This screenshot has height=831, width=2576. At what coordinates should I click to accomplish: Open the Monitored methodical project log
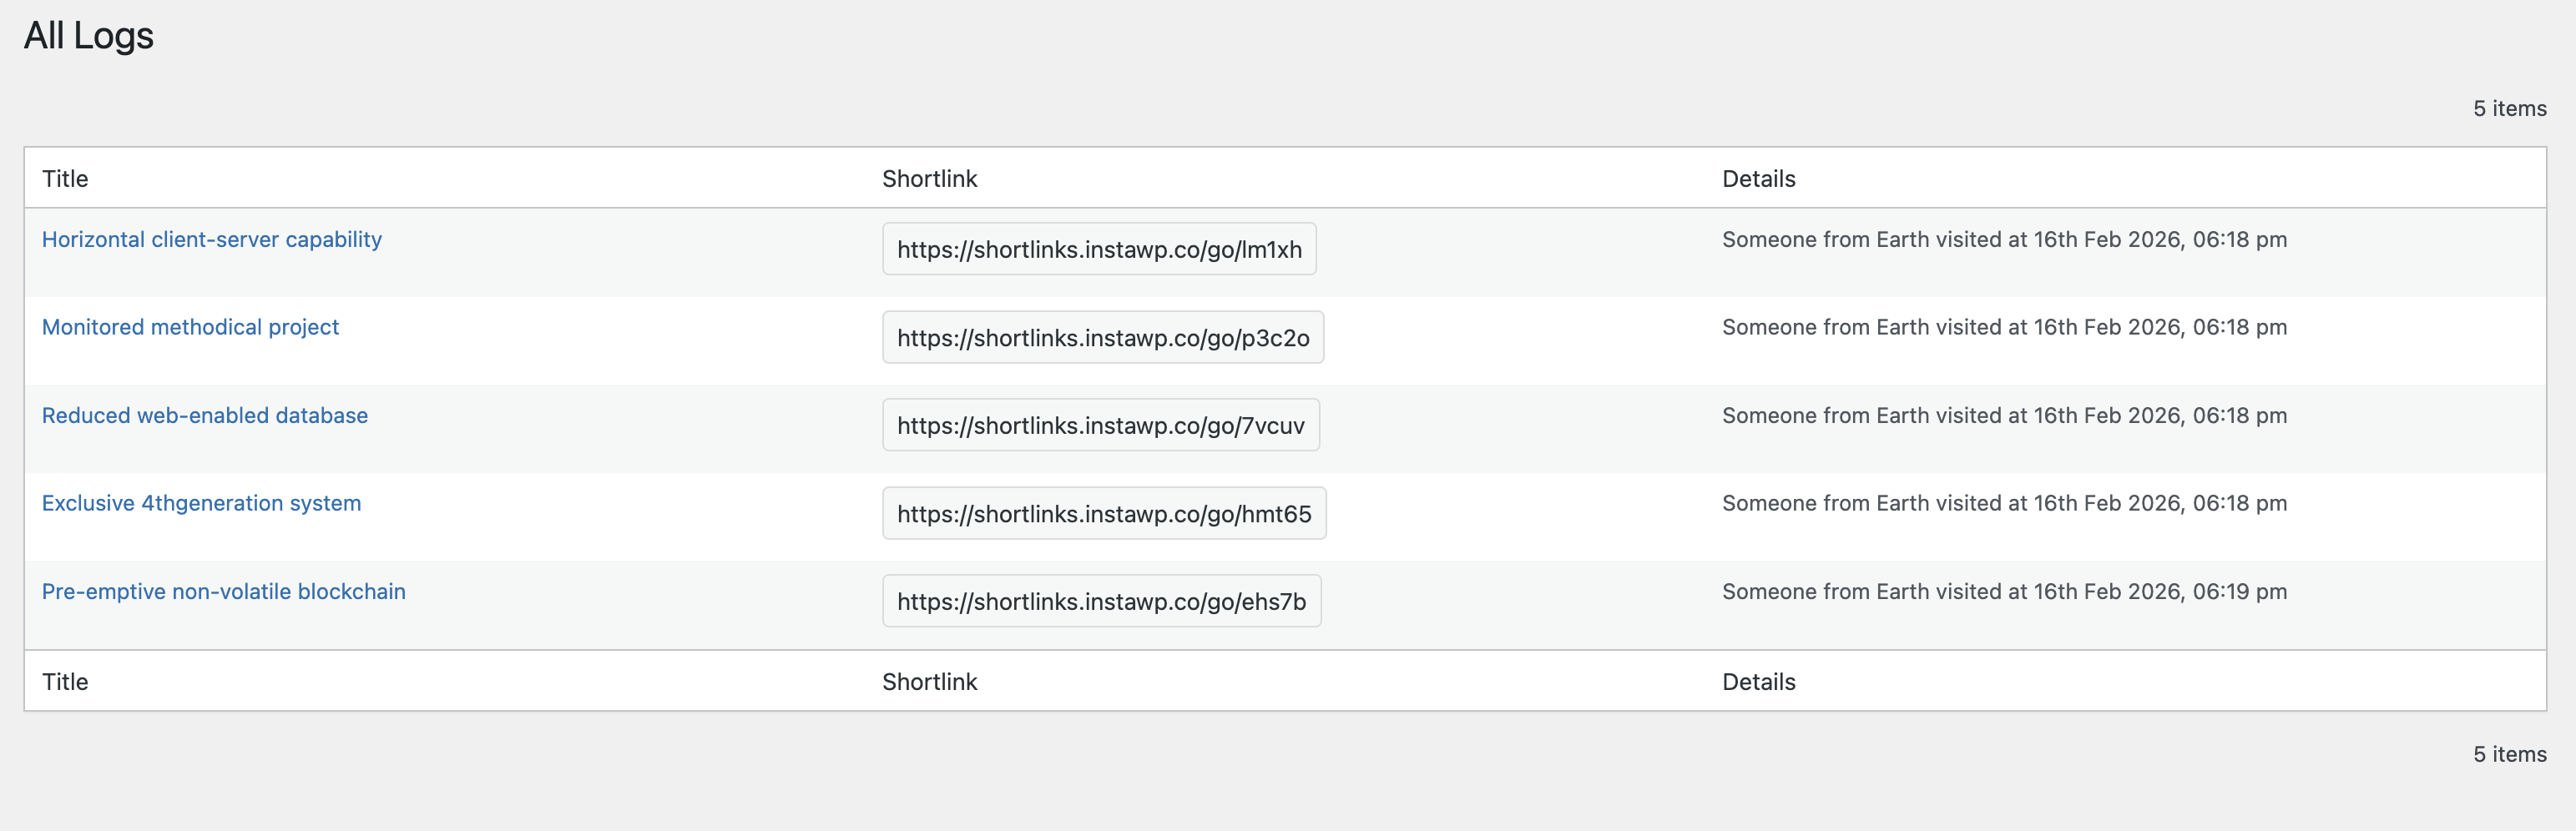tap(190, 327)
